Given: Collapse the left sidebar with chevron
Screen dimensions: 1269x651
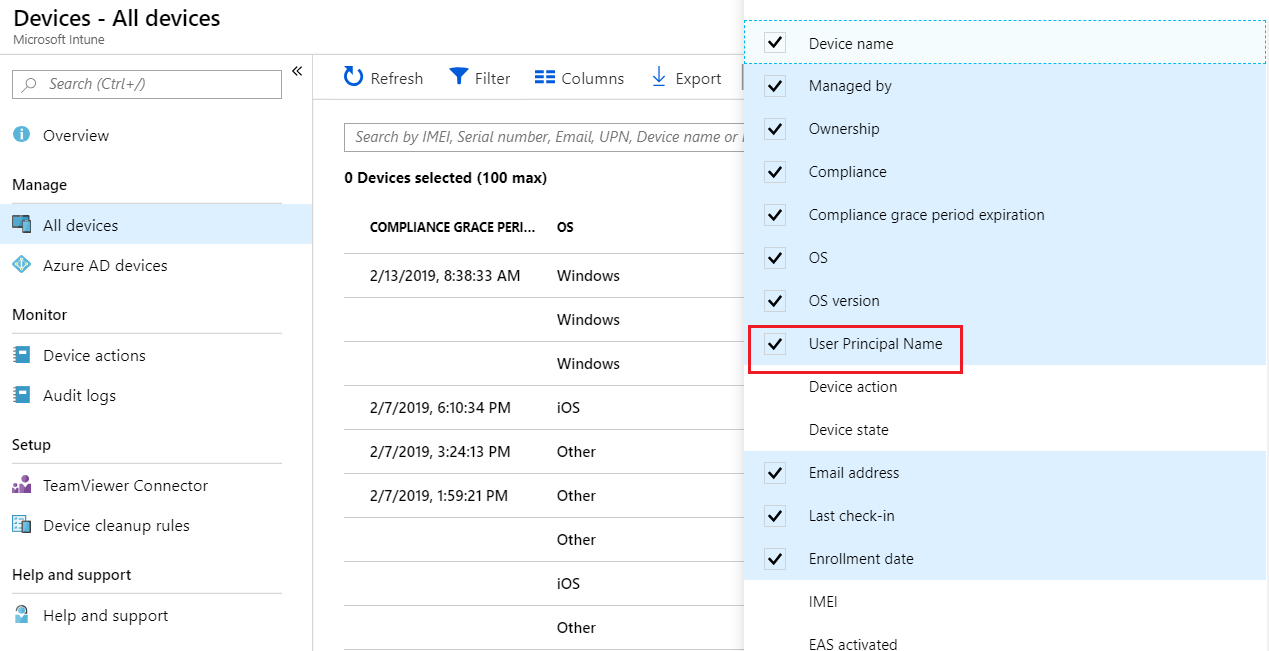Looking at the screenshot, I should (x=297, y=71).
